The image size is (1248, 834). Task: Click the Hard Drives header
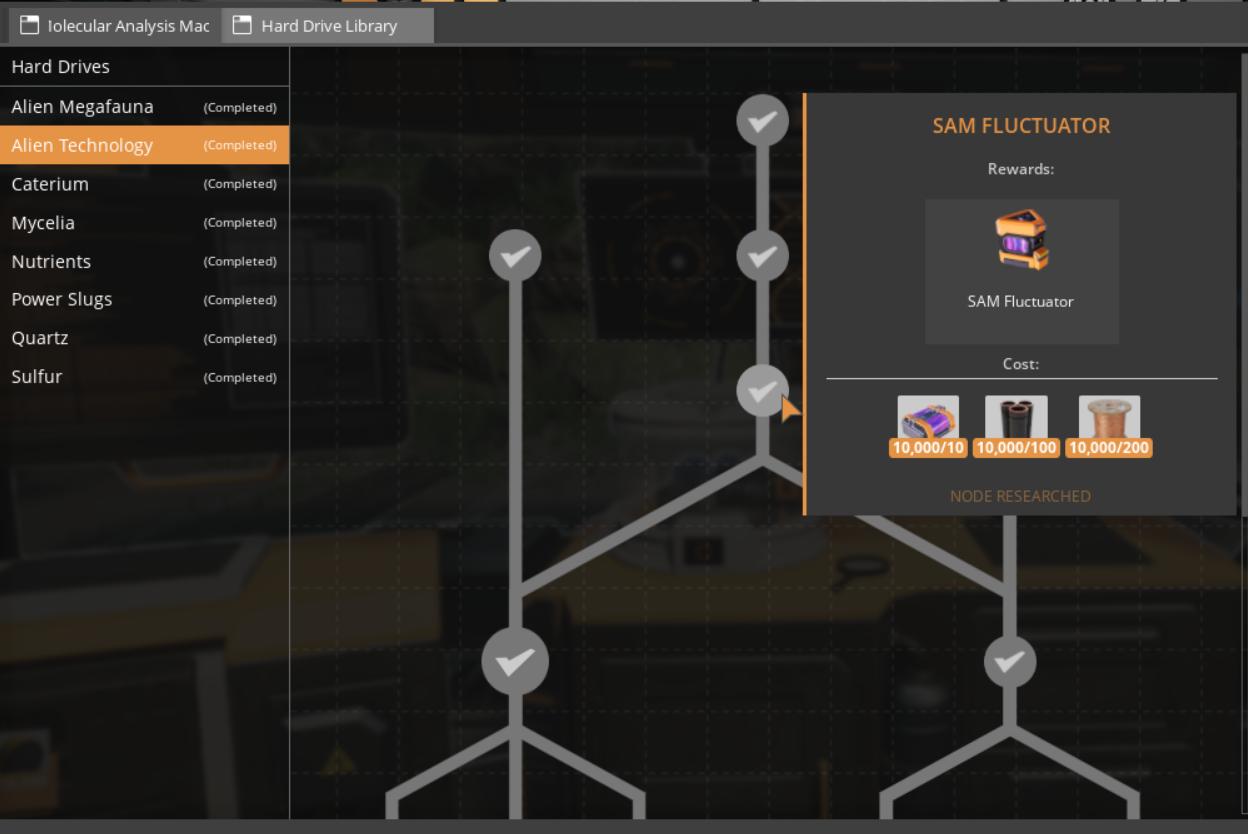point(60,66)
